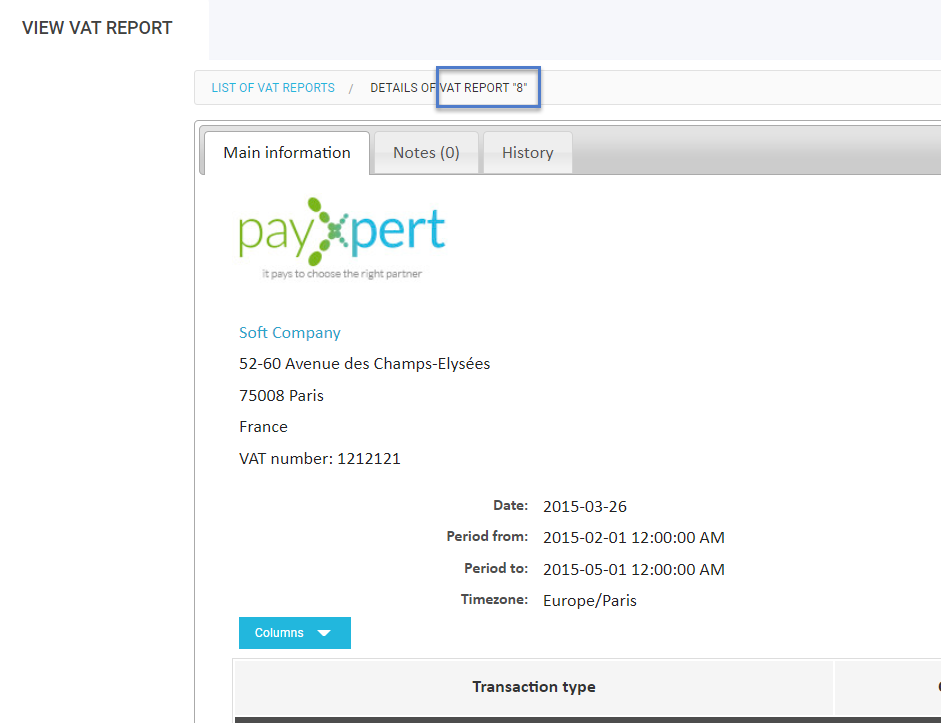Switch to the Main information tab
The image size is (941, 723).
(x=287, y=153)
